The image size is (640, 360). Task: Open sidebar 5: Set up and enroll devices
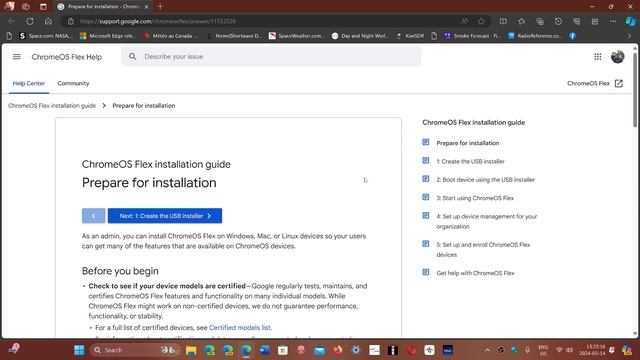pyautogui.click(x=483, y=249)
